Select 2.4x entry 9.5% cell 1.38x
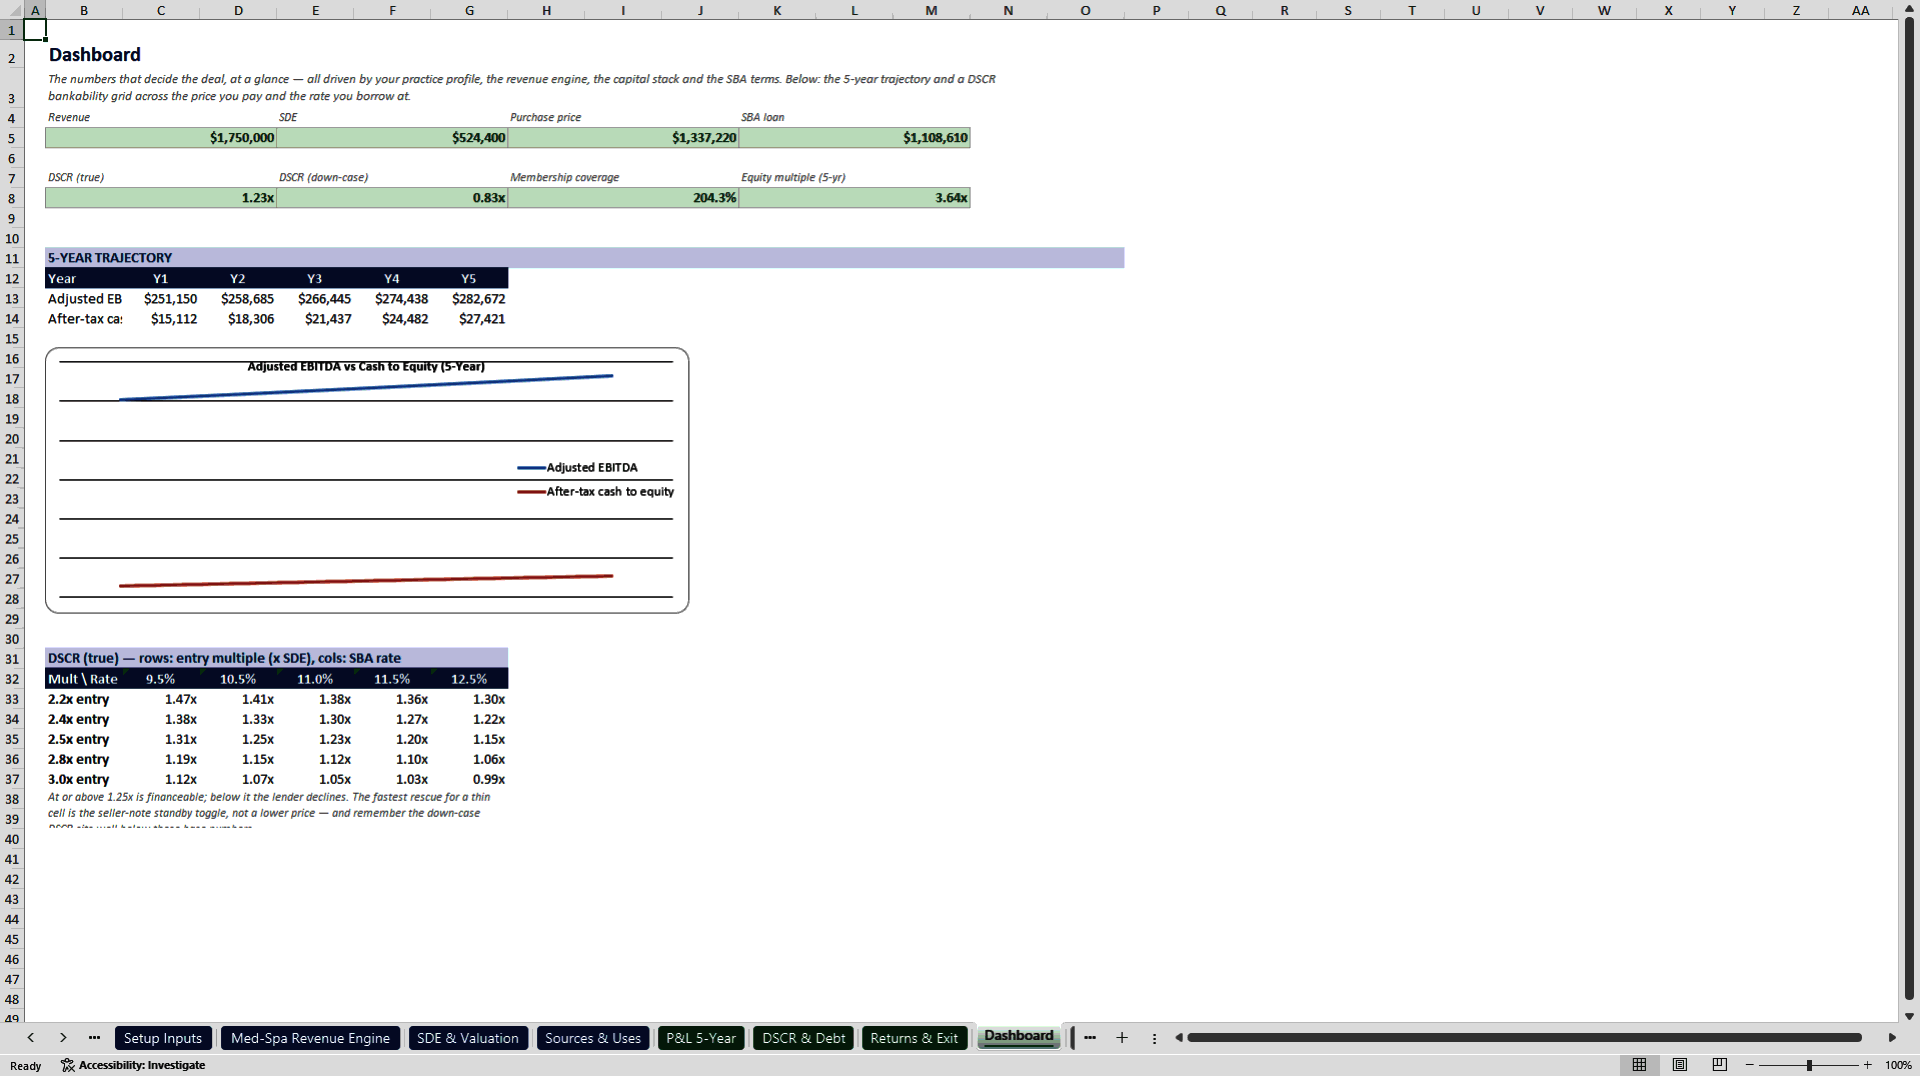 tap(161, 719)
